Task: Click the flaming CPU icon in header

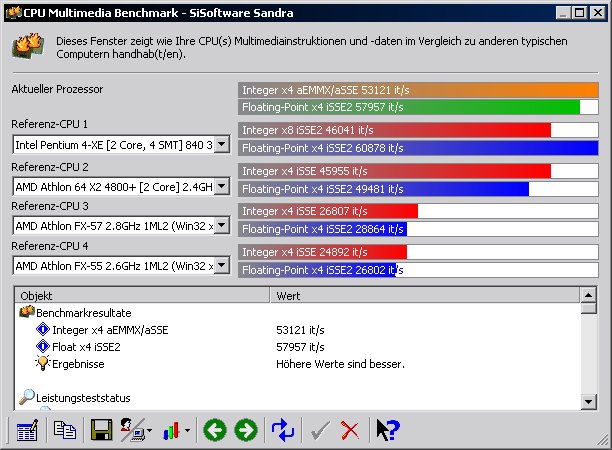Action: [x=28, y=46]
